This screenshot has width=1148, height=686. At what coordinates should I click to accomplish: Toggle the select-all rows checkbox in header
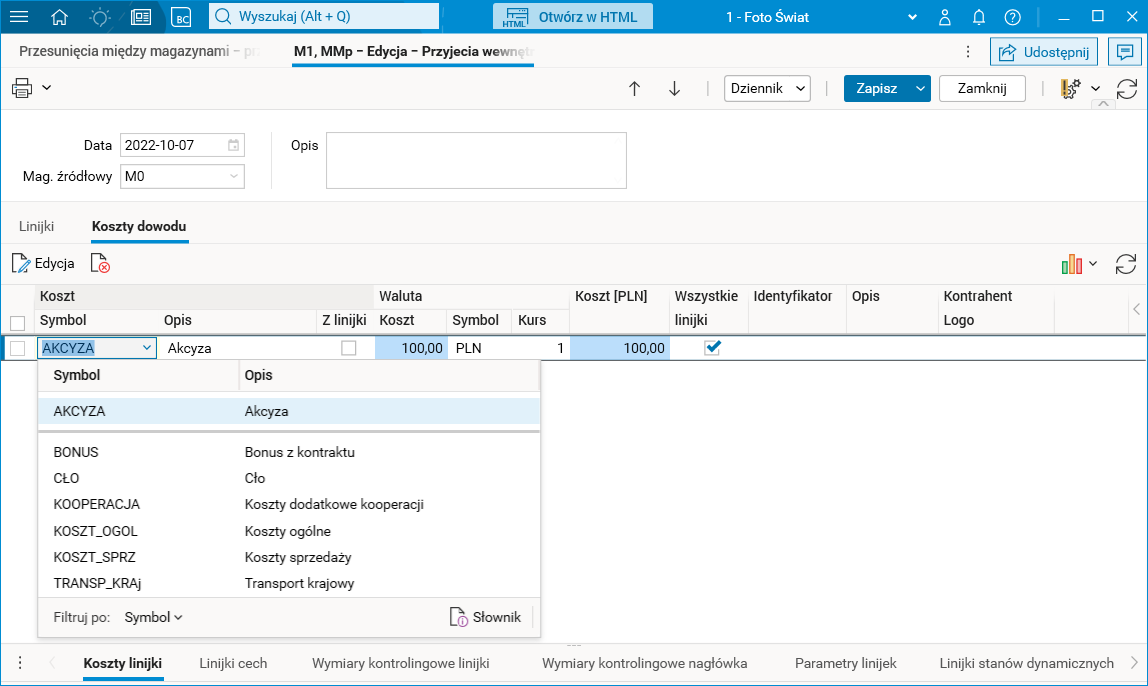[18, 322]
